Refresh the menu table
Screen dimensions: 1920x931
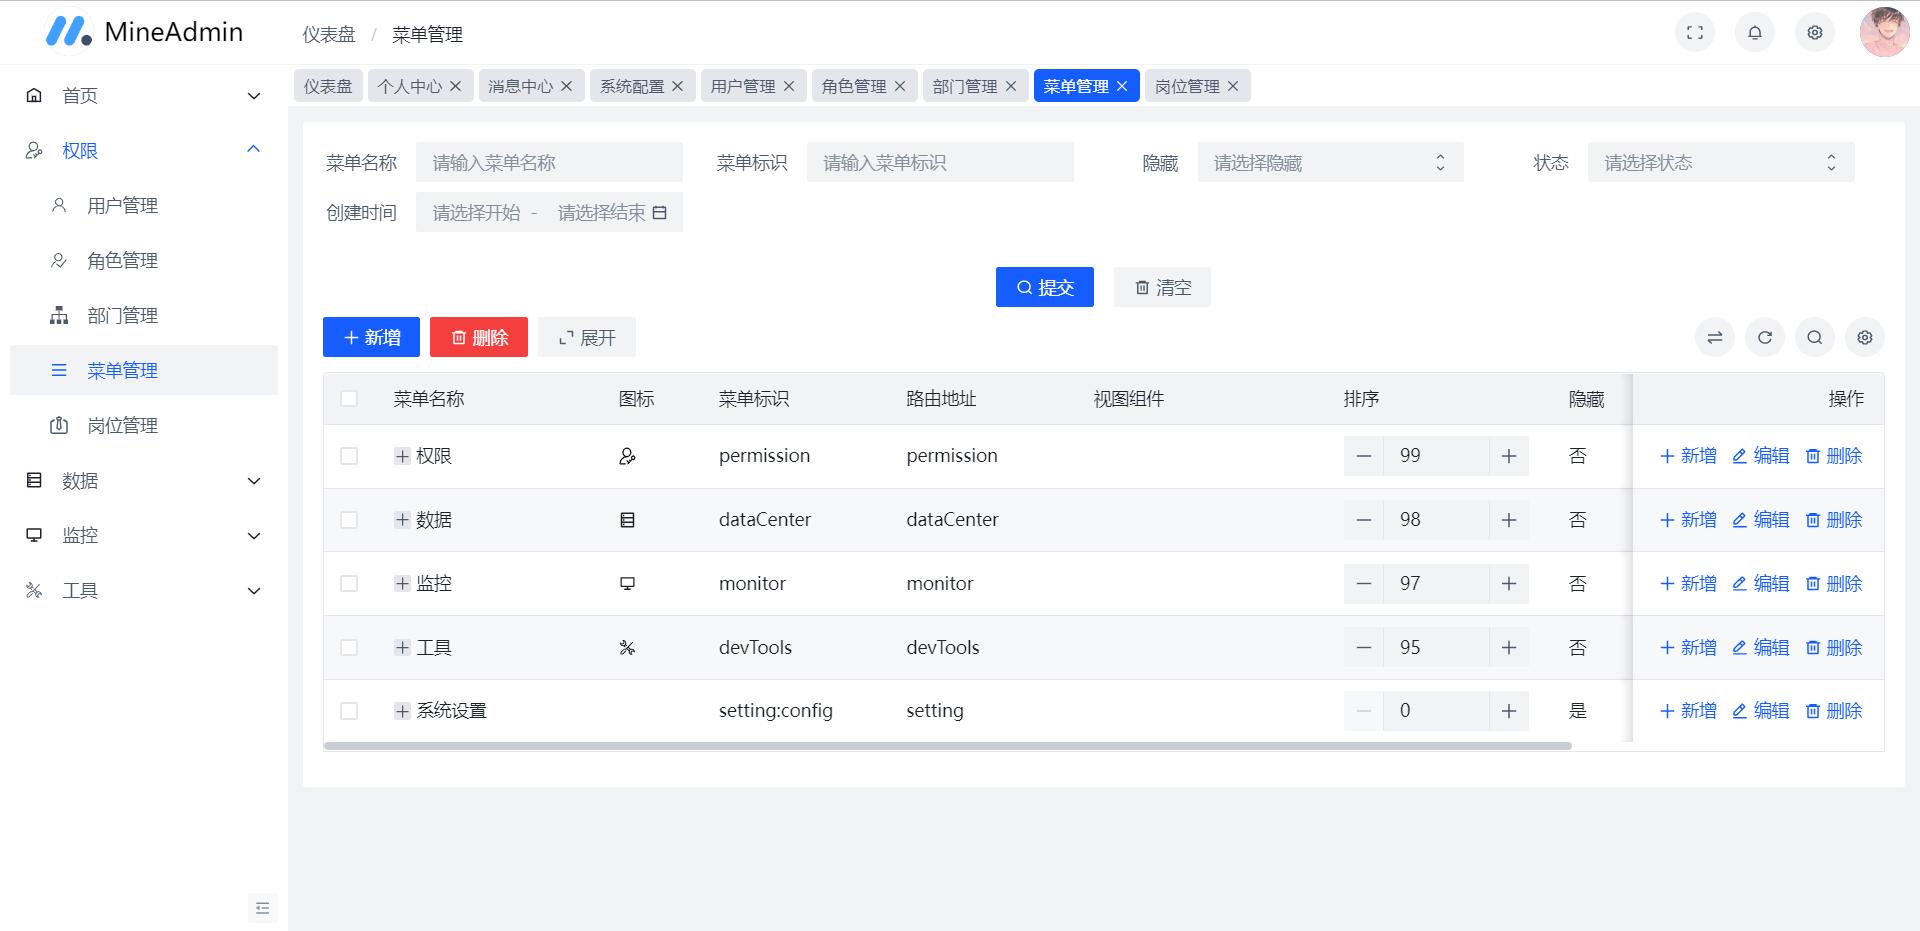(x=1765, y=338)
